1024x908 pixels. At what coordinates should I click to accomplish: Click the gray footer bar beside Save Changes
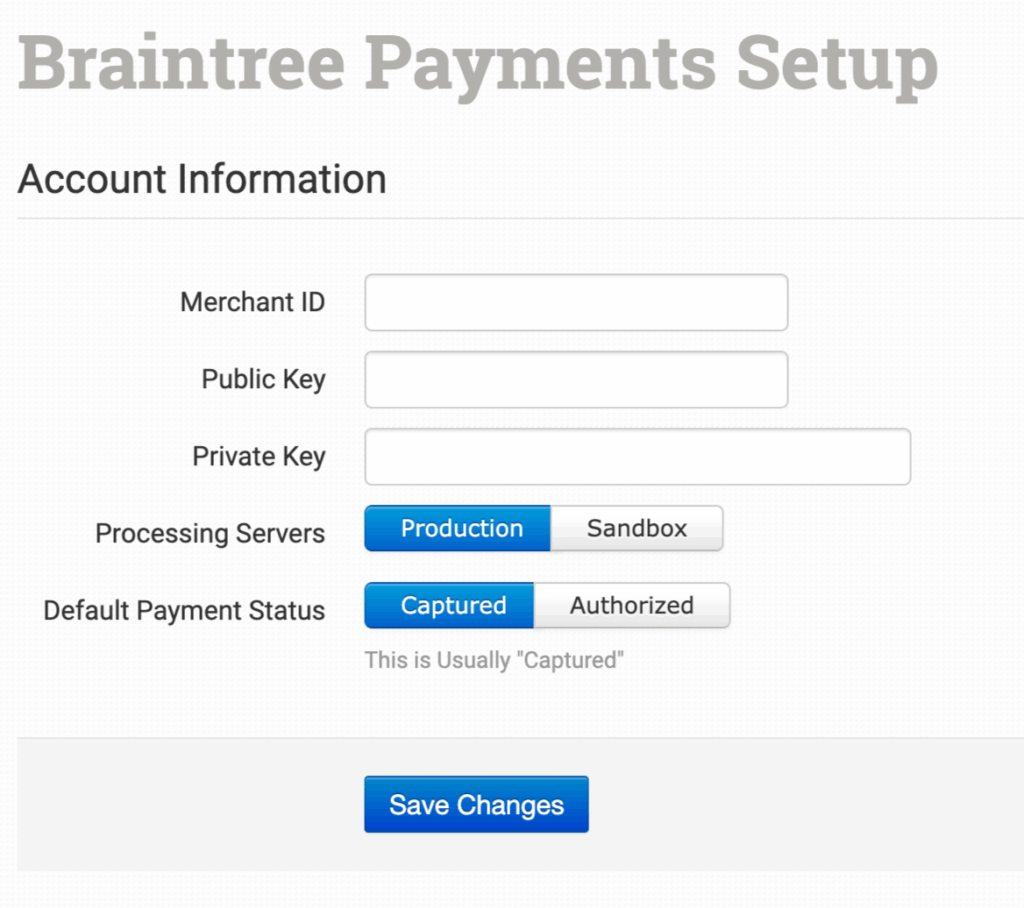[x=800, y=804]
